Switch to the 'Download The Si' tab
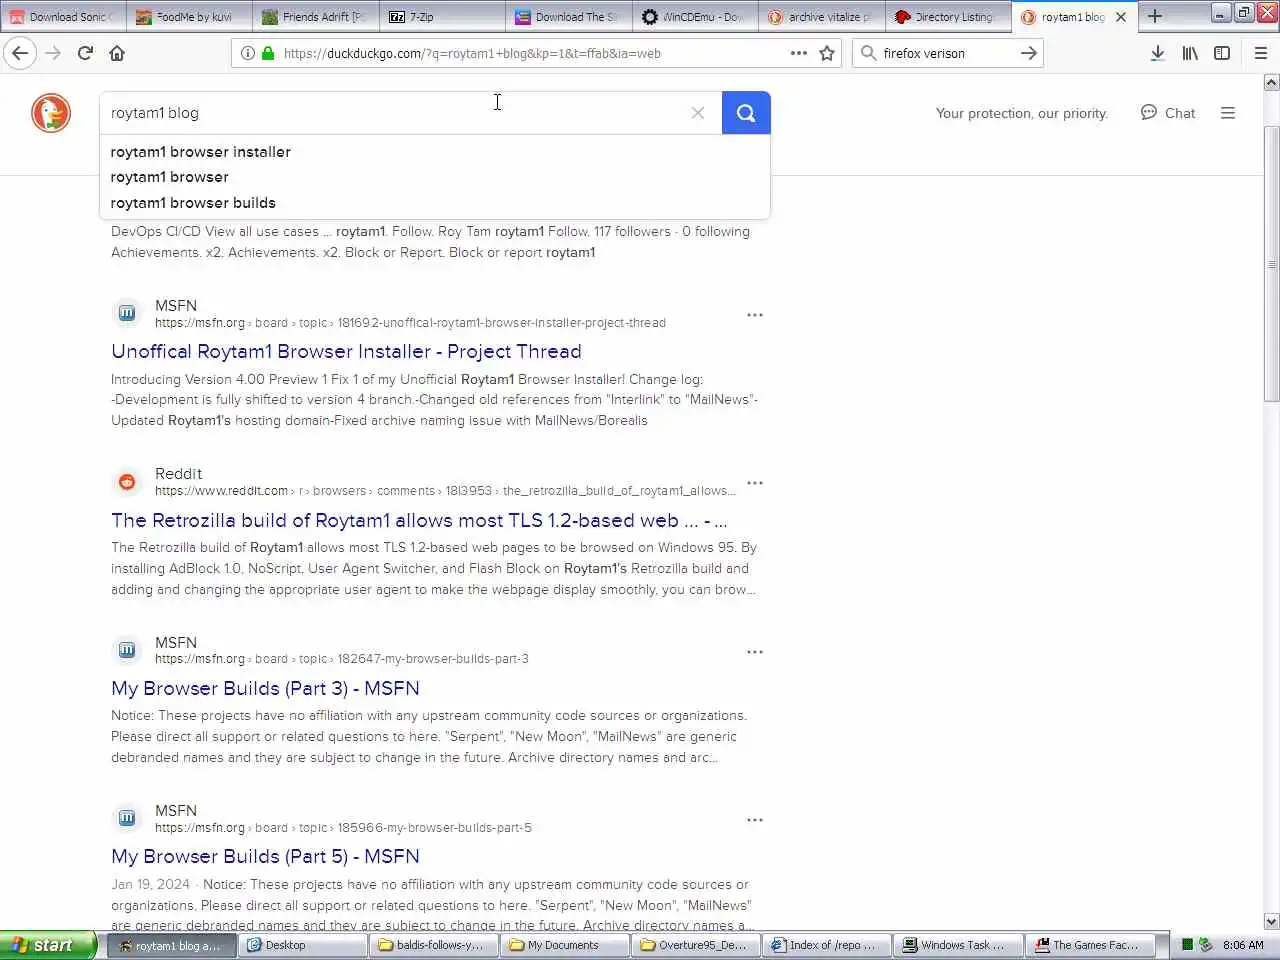Image resolution: width=1280 pixels, height=960 pixels. click(569, 17)
